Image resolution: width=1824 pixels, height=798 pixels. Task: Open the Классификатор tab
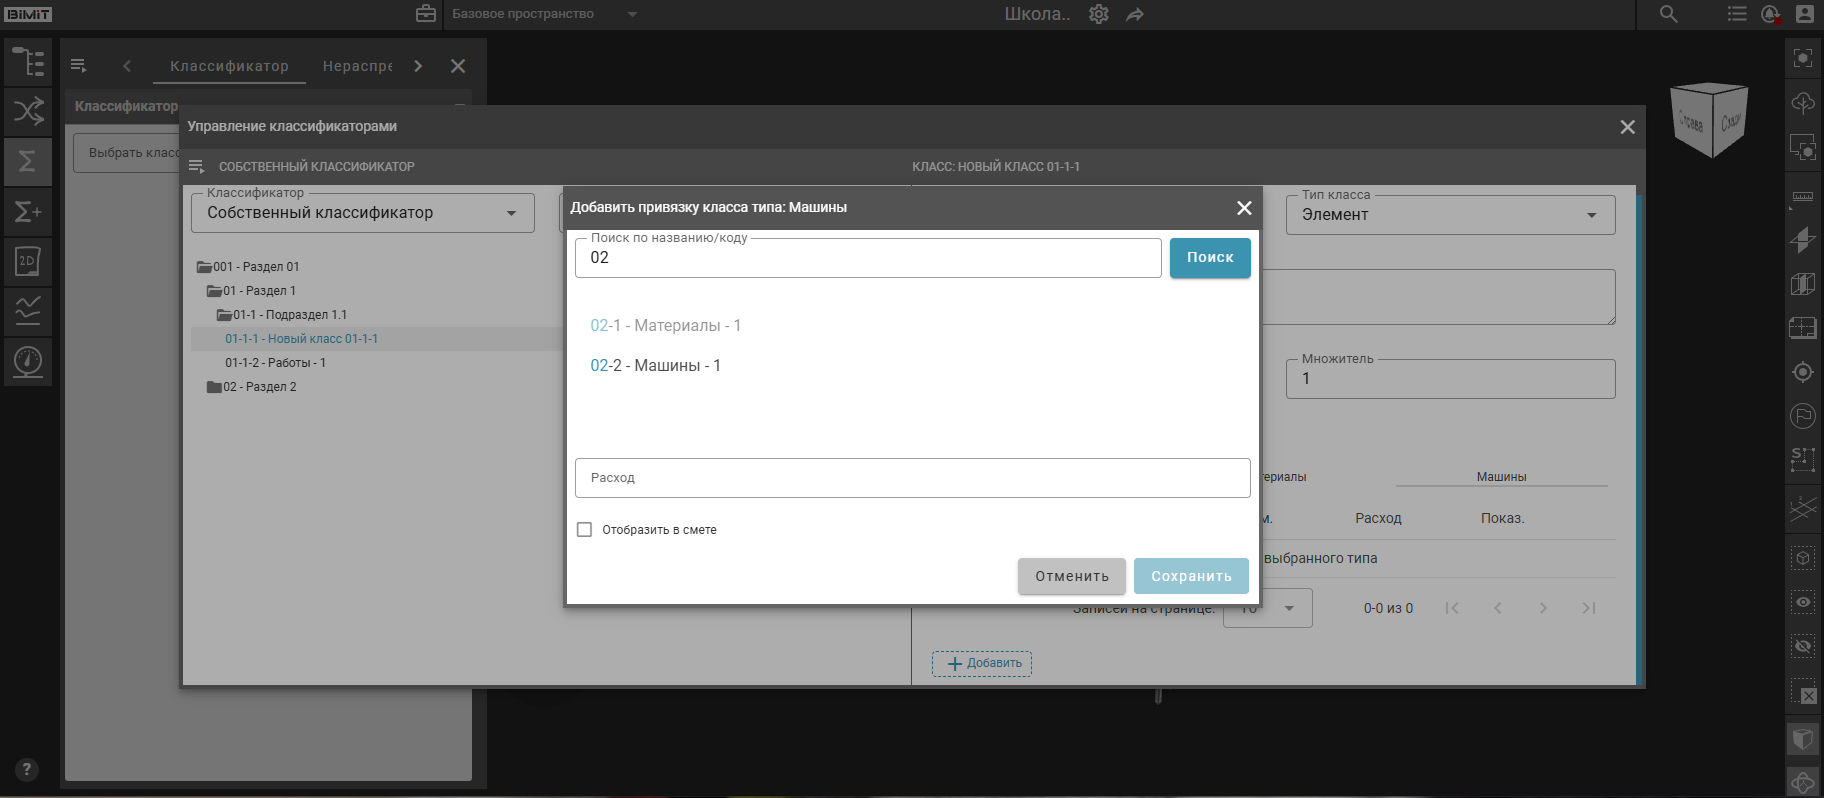click(x=229, y=66)
